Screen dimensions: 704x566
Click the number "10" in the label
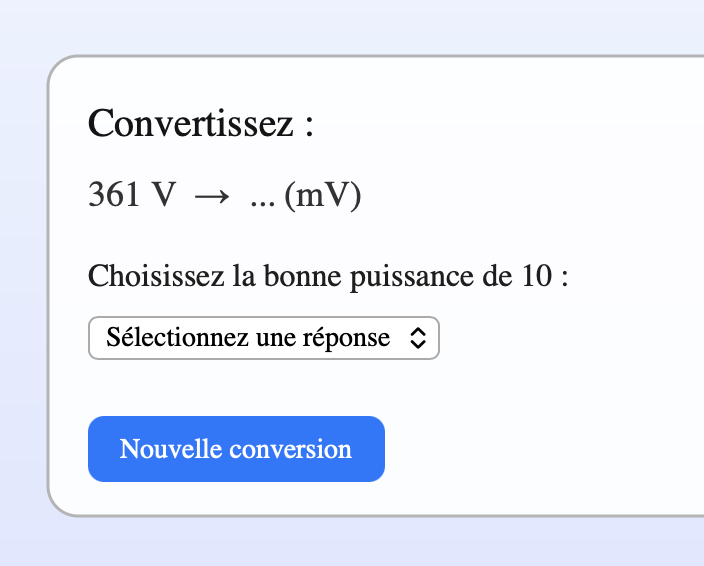point(537,275)
